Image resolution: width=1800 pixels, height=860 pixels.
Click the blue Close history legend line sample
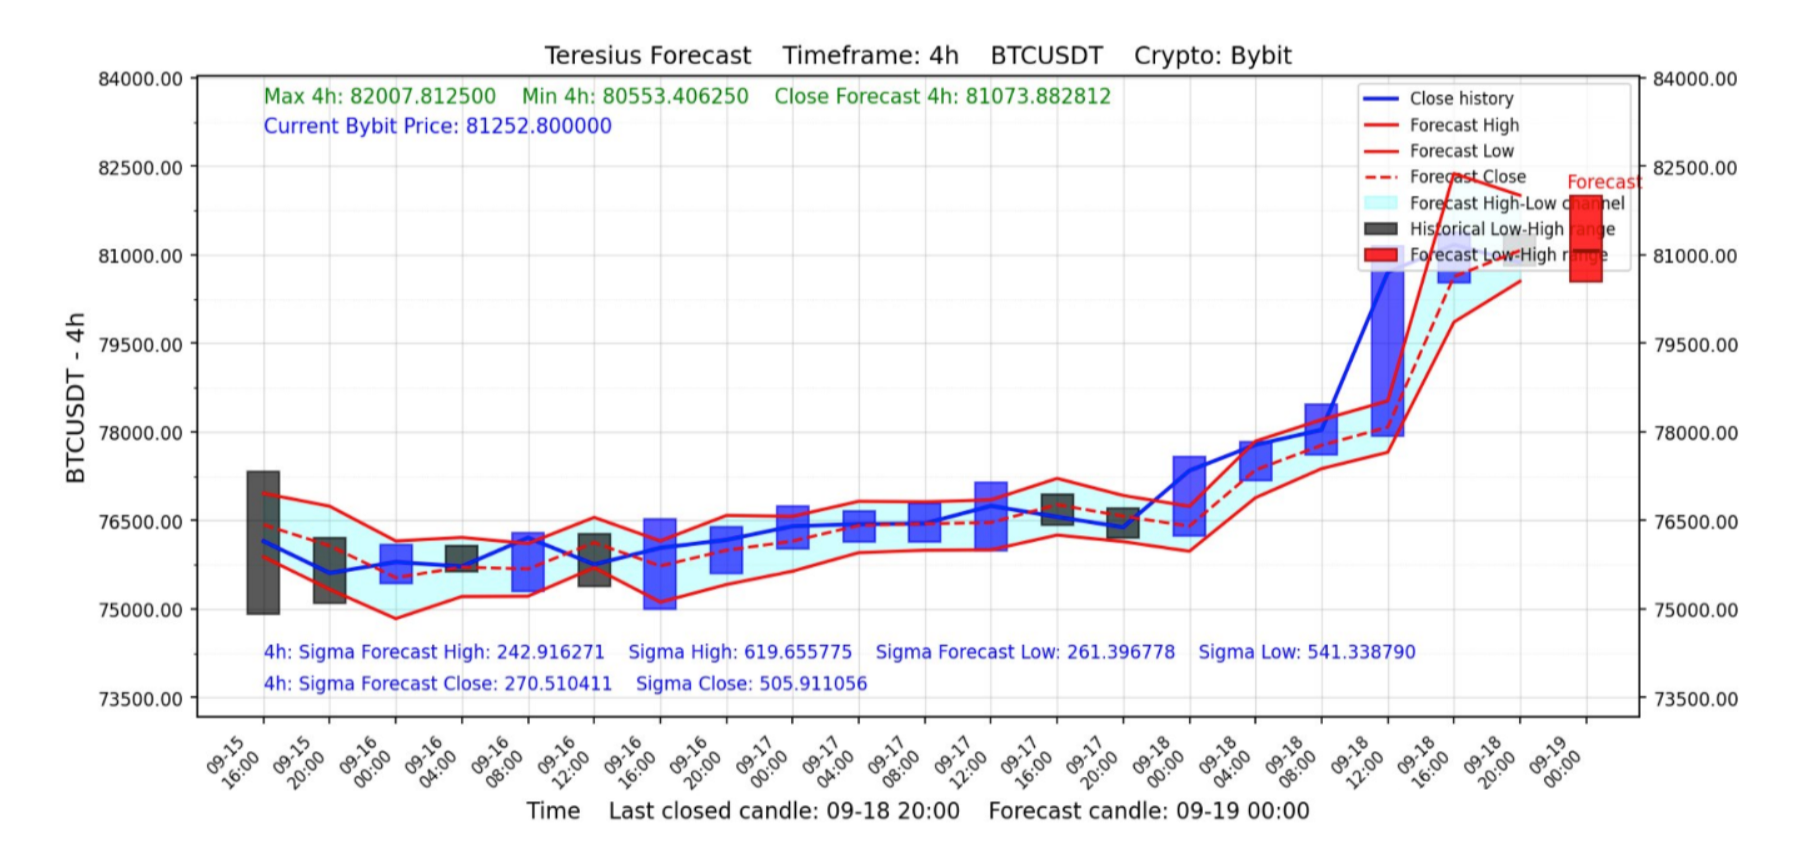click(1380, 98)
